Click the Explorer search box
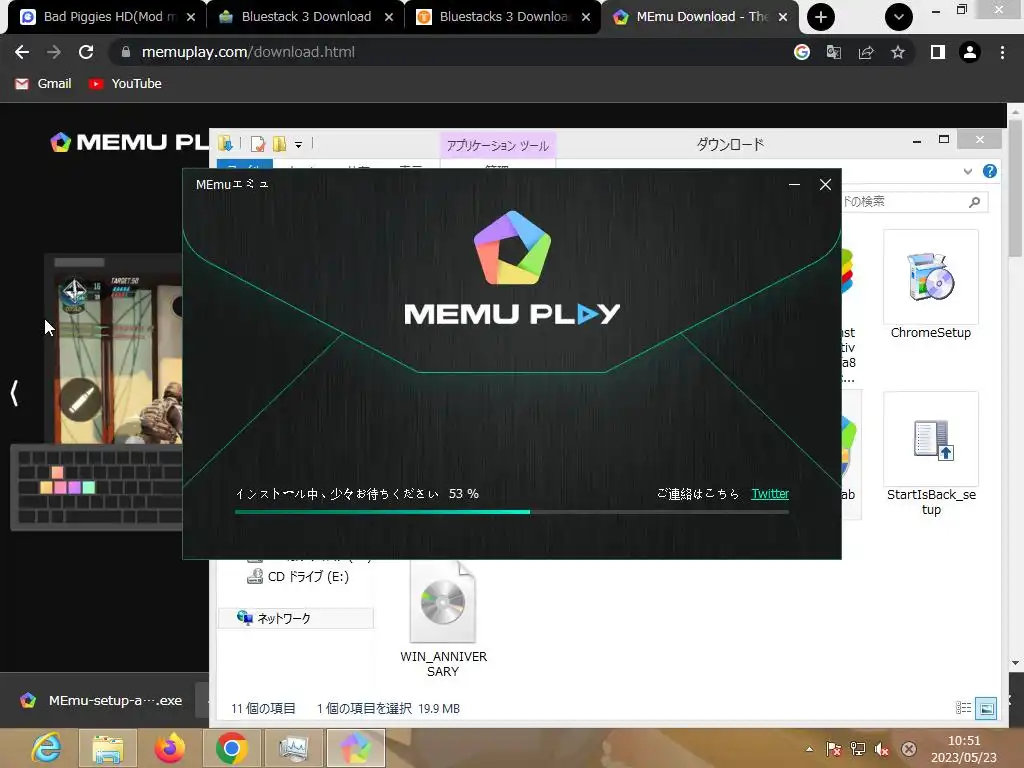 click(x=914, y=202)
